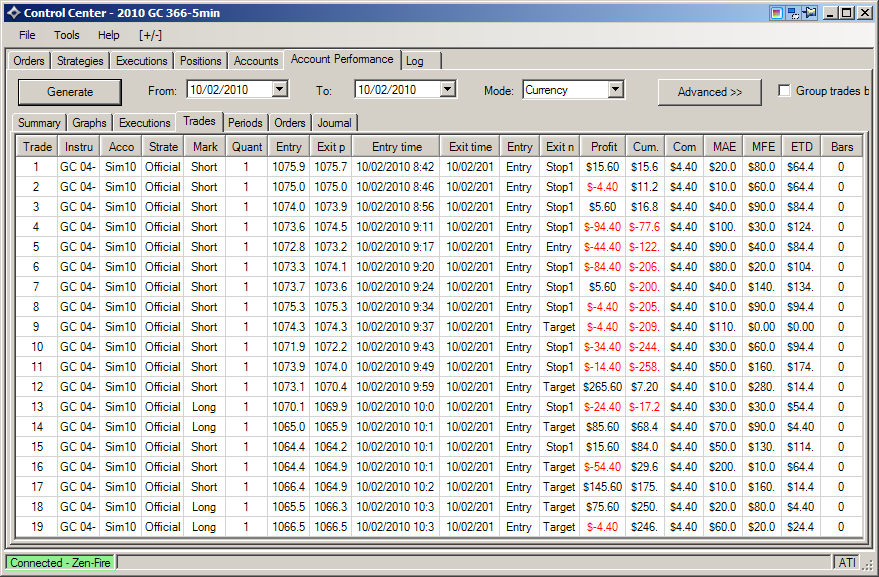Open the Positions tab
Image resolution: width=879 pixels, height=577 pixels.
click(x=201, y=61)
